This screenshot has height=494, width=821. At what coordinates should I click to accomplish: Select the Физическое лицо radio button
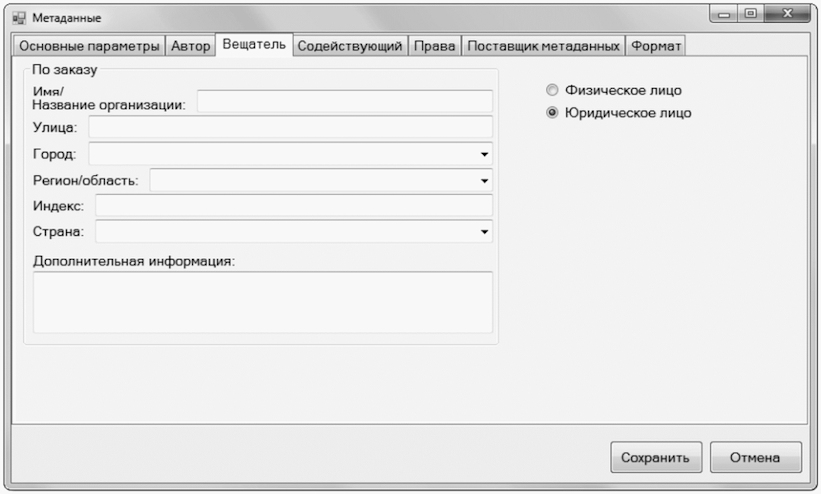pos(552,90)
